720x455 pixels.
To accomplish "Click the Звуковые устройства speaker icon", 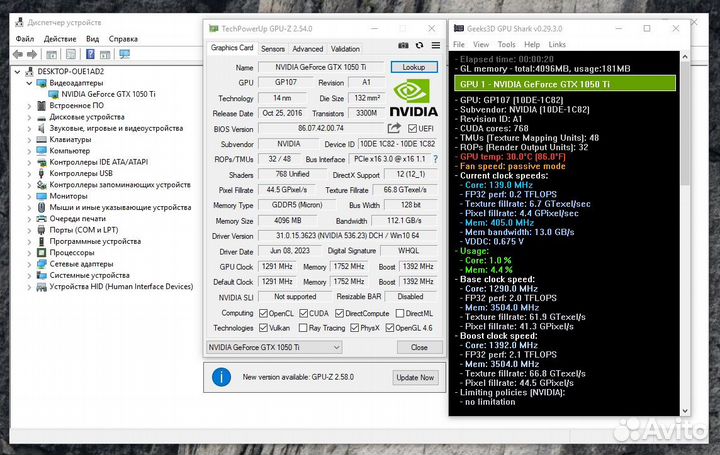I will point(41,128).
